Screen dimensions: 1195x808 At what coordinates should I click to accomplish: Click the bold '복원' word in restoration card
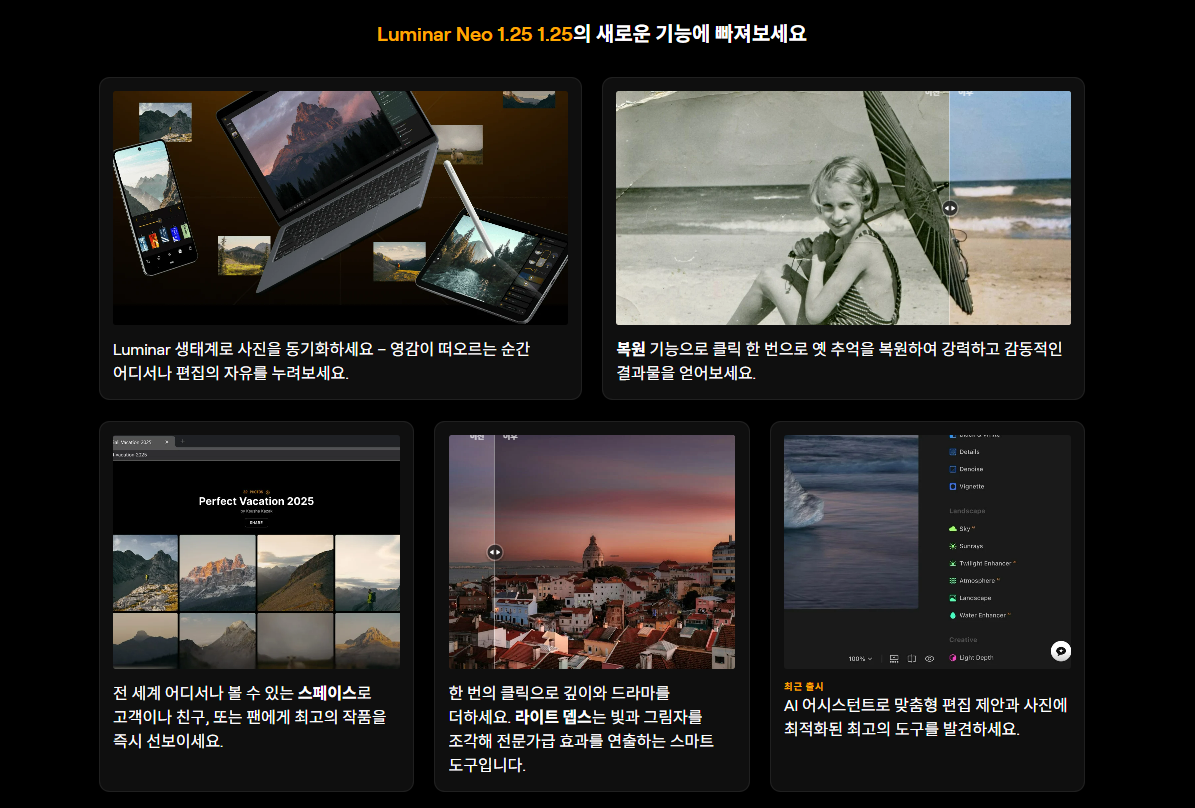pos(631,349)
